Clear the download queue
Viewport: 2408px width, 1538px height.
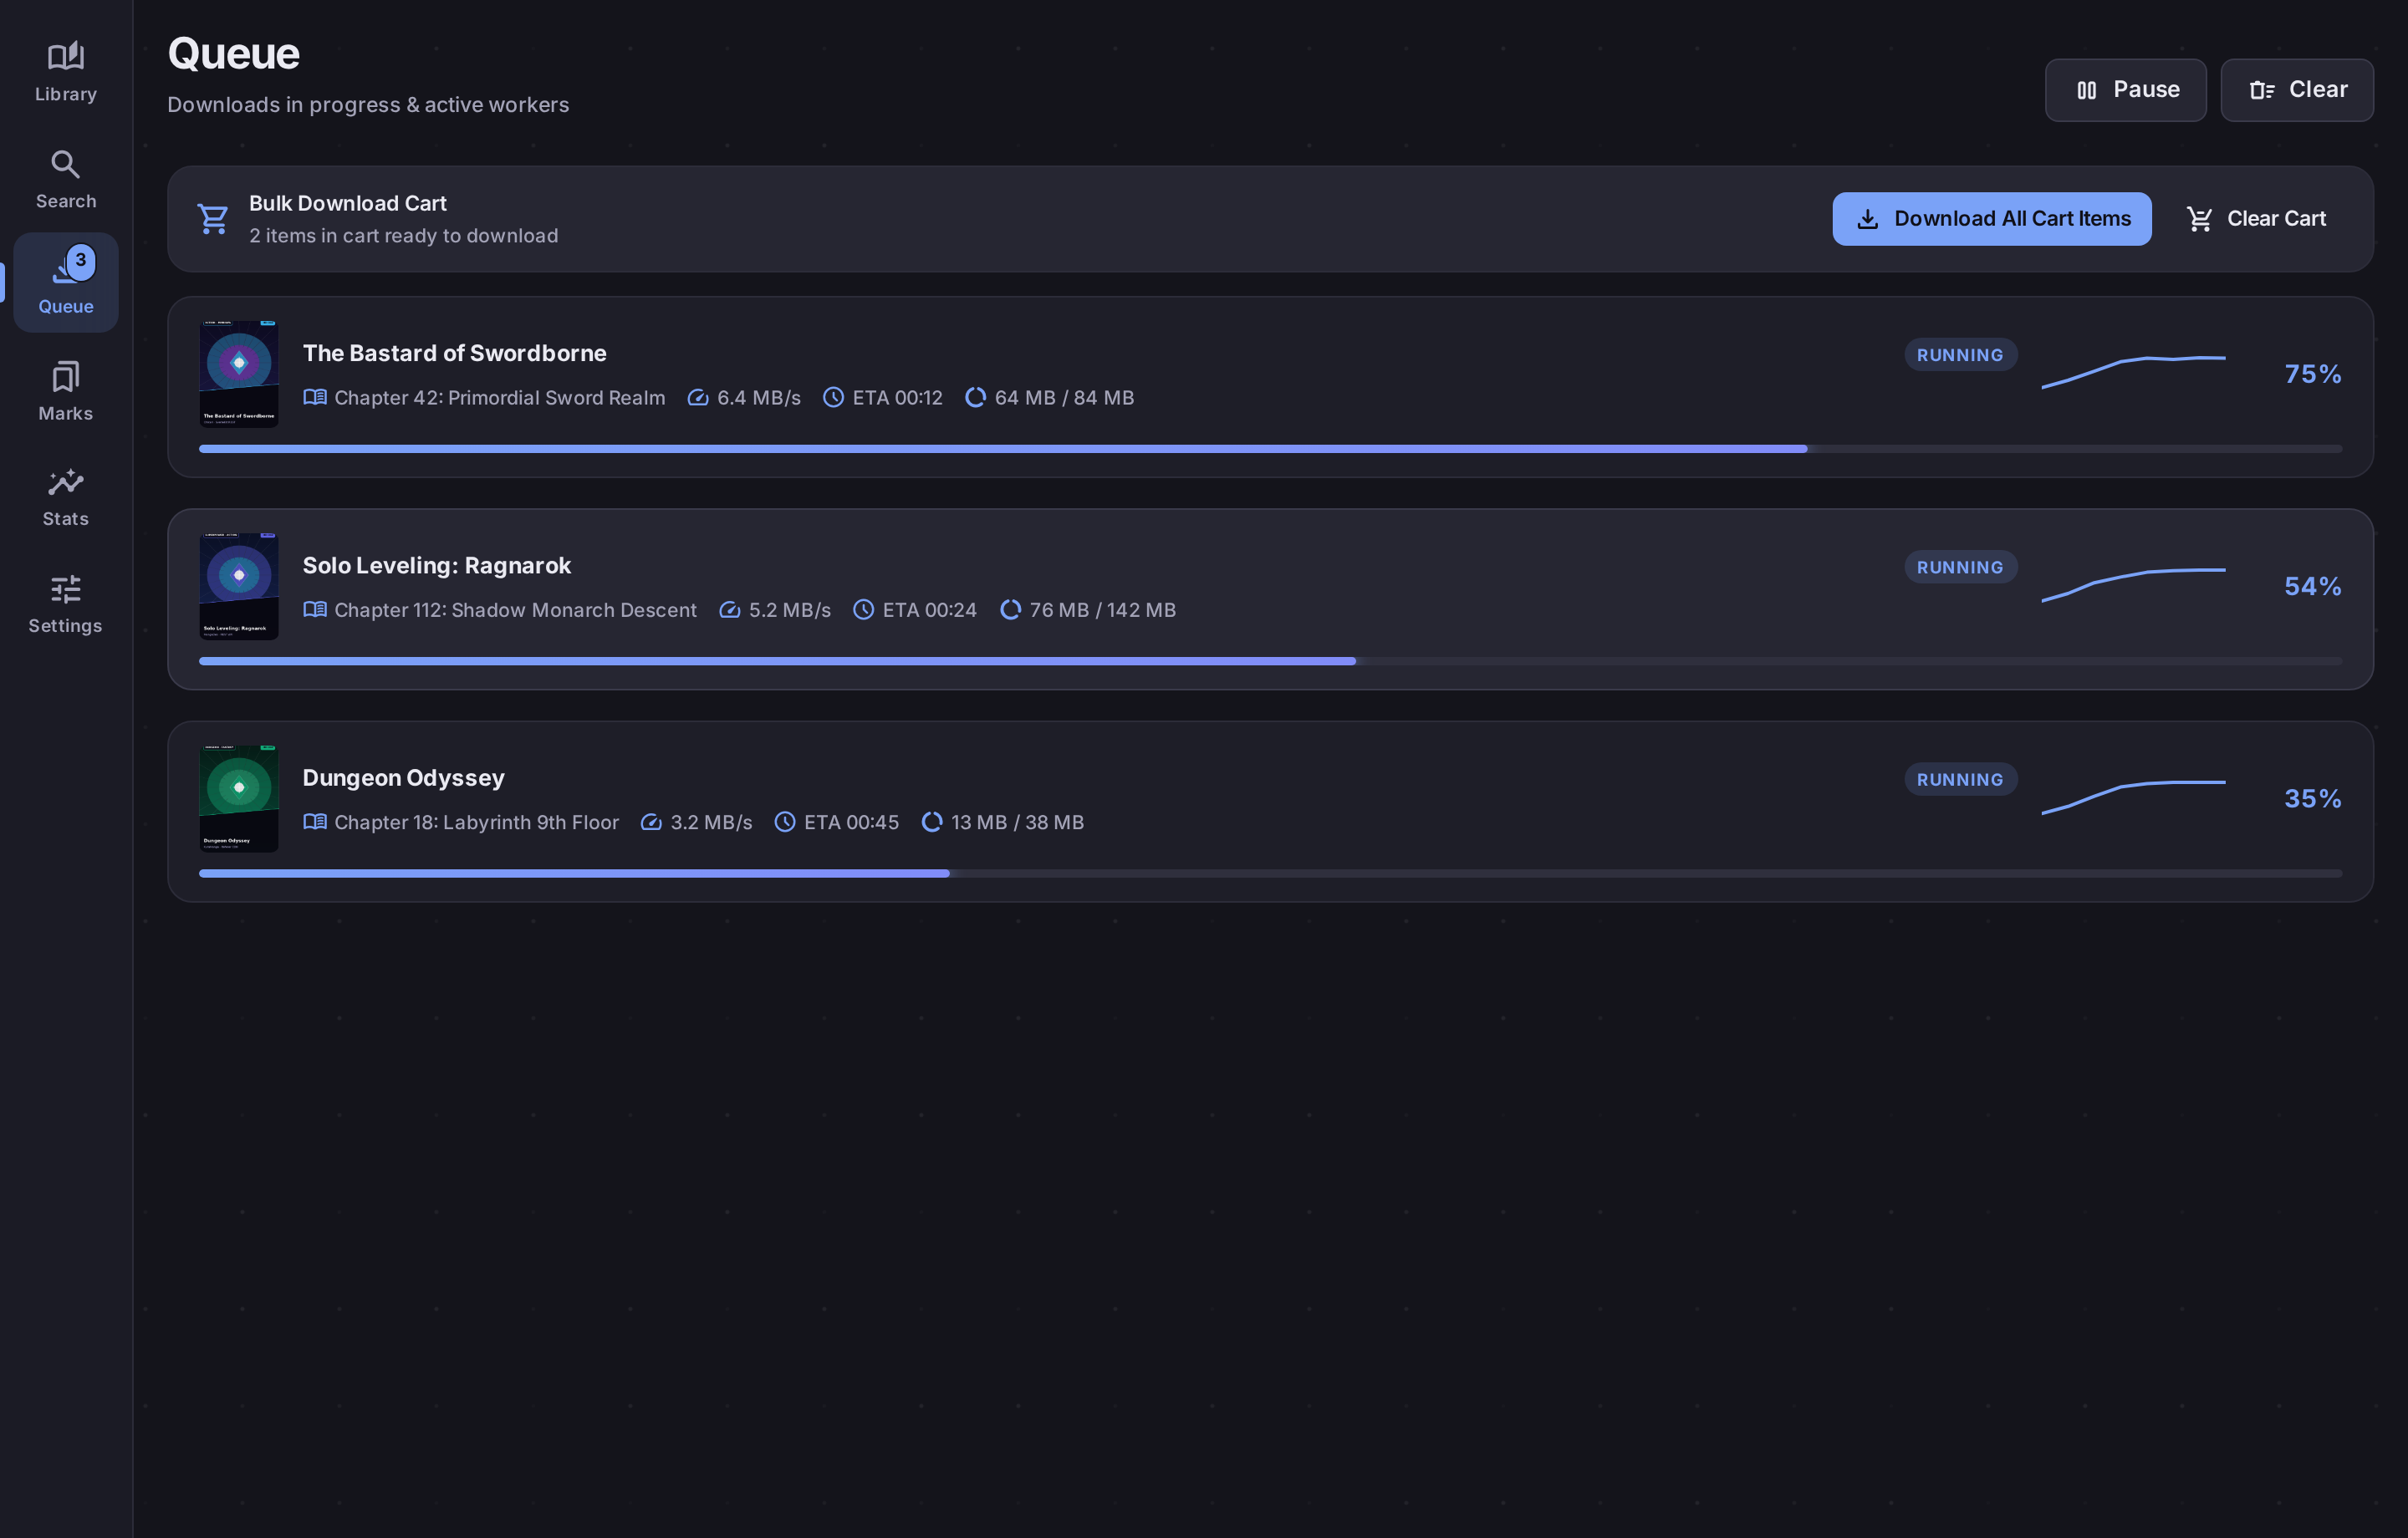(x=2297, y=90)
